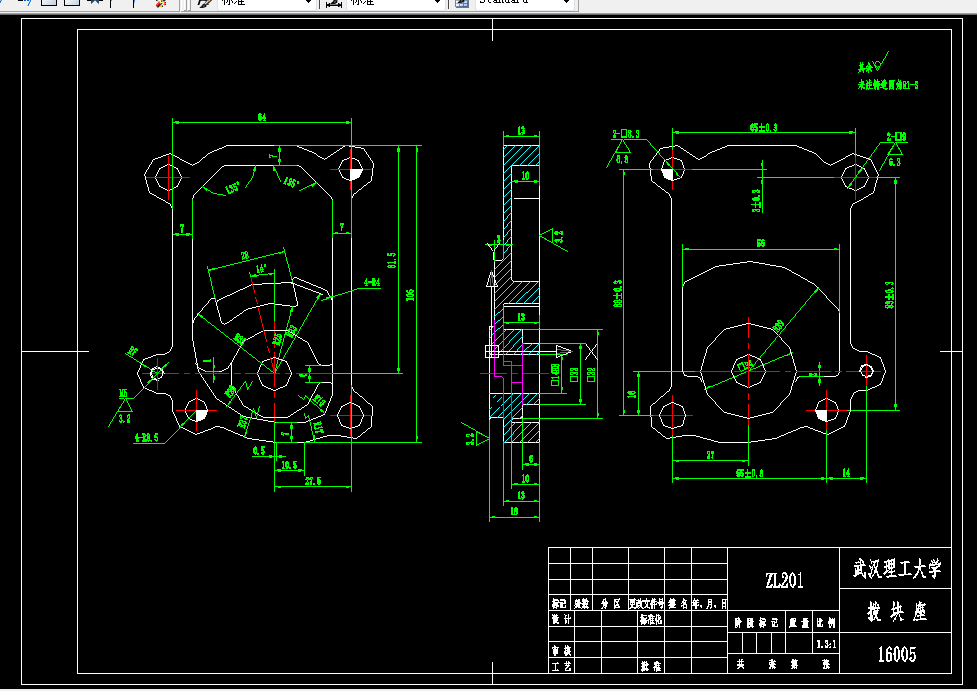Click the 年、月、日 column header
The height and width of the screenshot is (691, 977).
pos(709,603)
